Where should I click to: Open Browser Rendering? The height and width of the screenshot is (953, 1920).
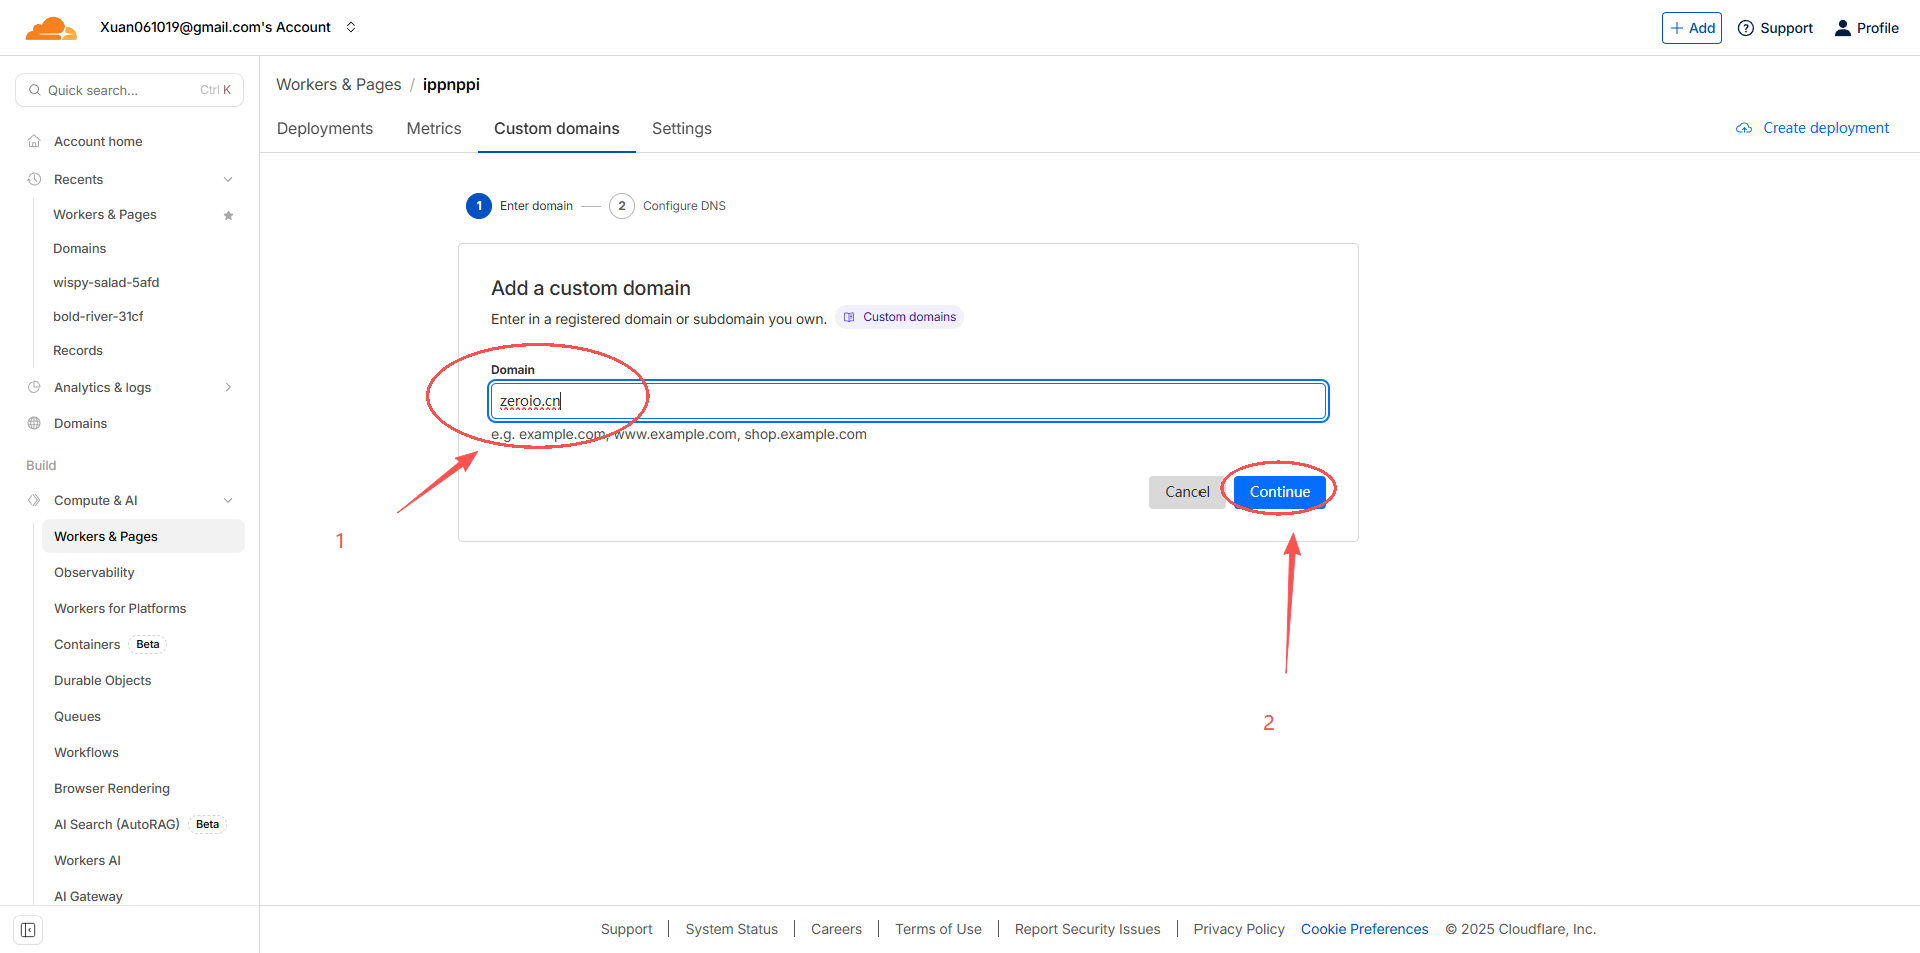[x=112, y=788]
